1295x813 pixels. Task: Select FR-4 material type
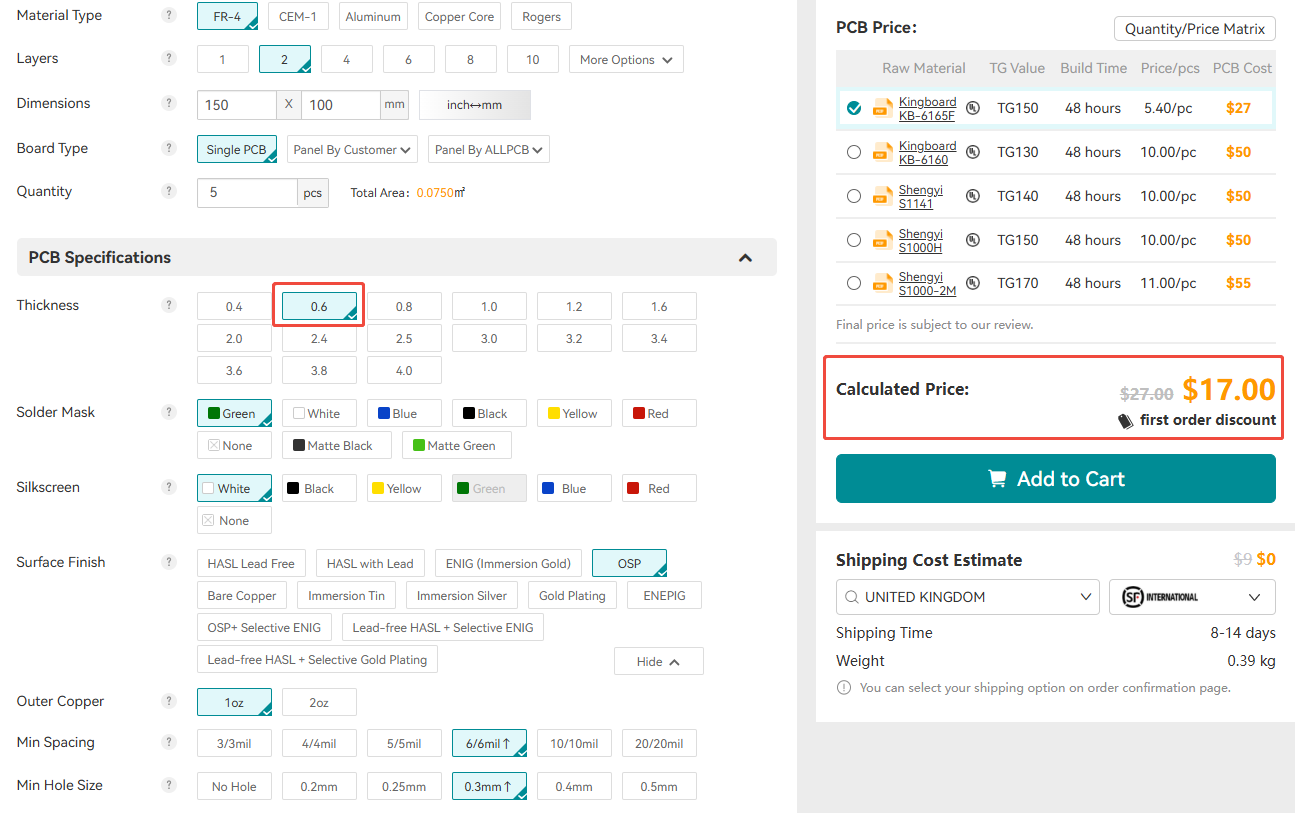pyautogui.click(x=227, y=16)
